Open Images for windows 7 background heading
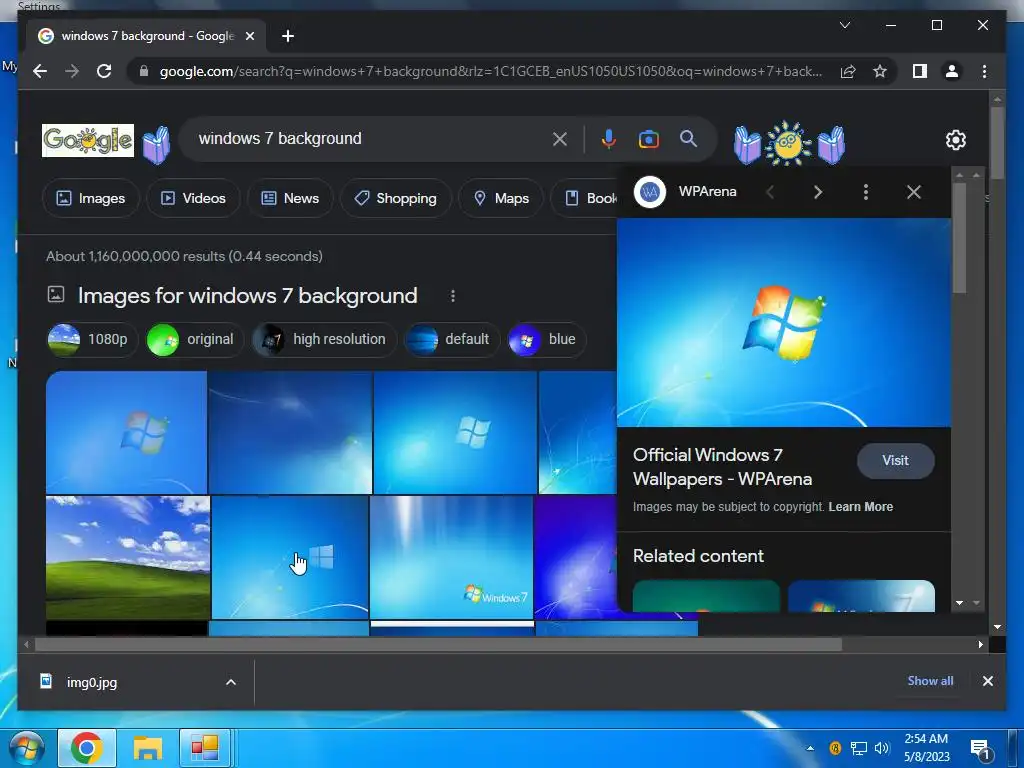 click(248, 296)
